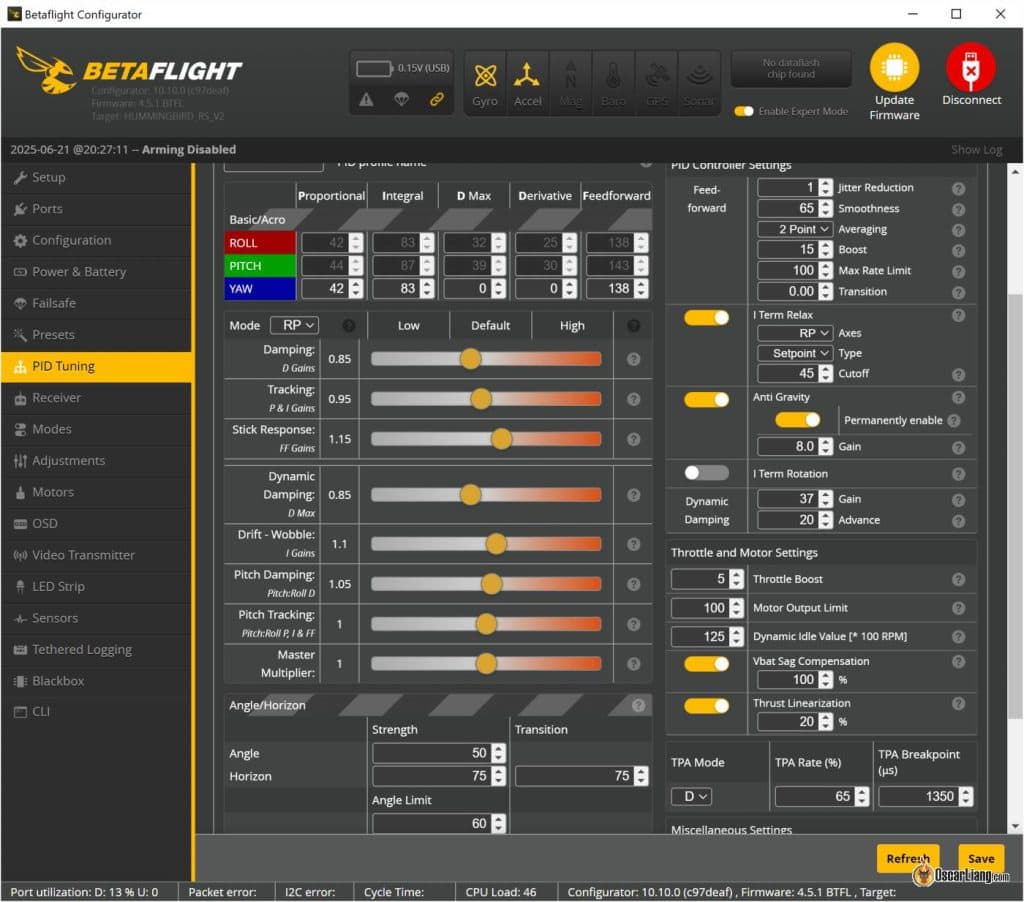
Task: Open the CLI tab
Action: 97,712
